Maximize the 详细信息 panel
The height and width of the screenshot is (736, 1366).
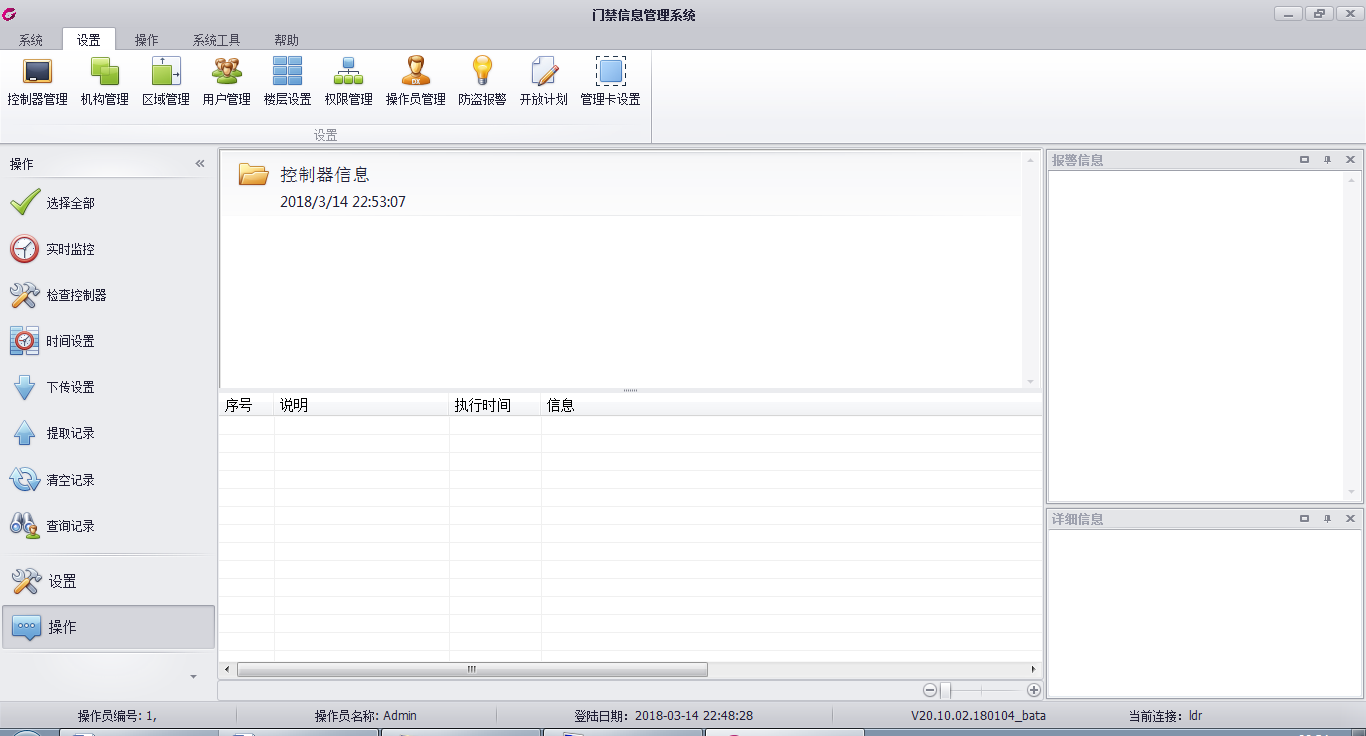point(1304,519)
